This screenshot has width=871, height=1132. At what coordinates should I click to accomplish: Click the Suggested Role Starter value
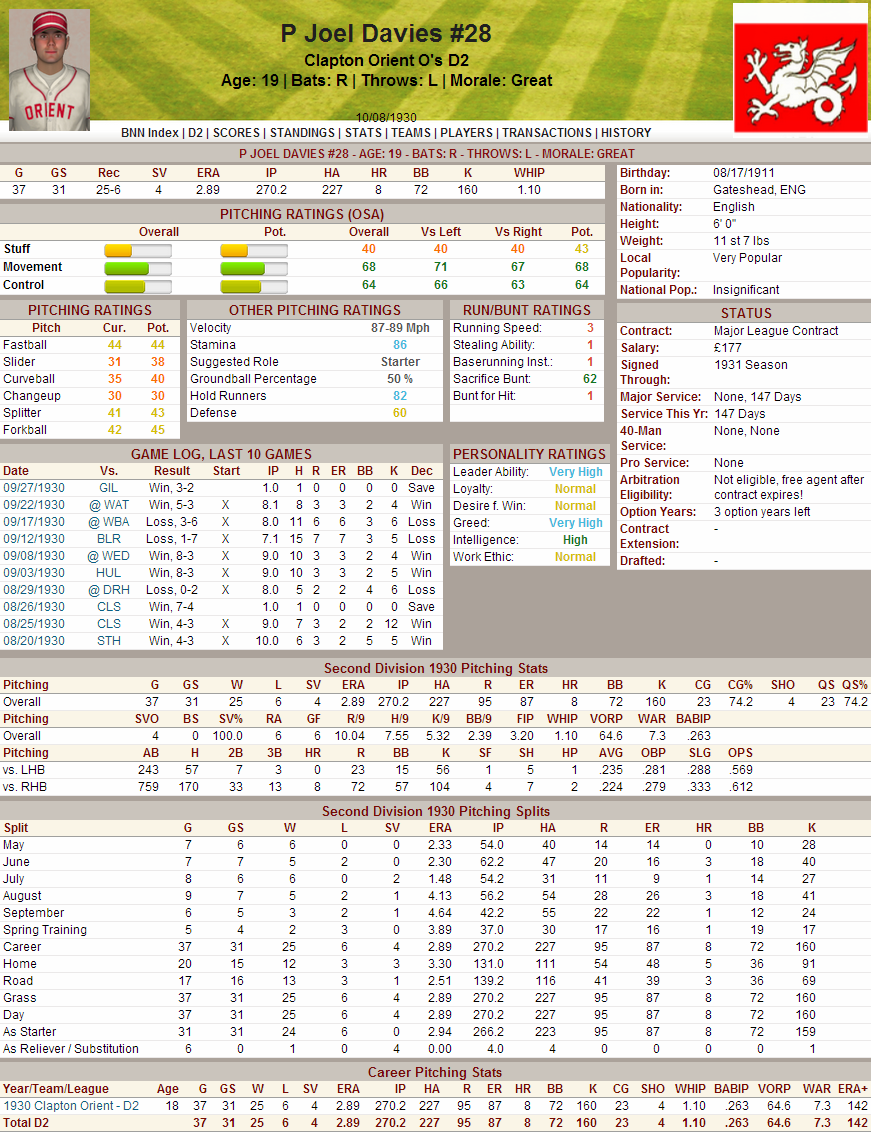pyautogui.click(x=400, y=362)
